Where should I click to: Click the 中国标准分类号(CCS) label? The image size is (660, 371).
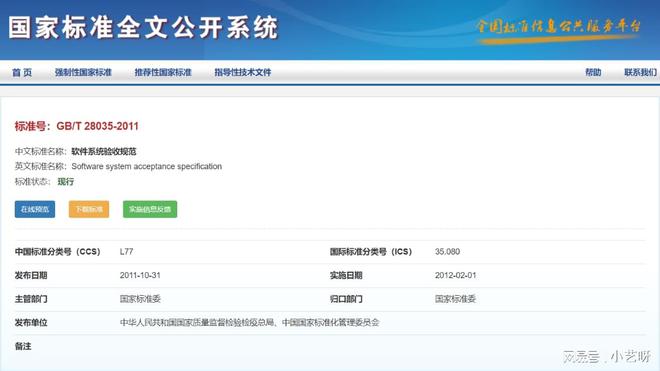(58, 251)
